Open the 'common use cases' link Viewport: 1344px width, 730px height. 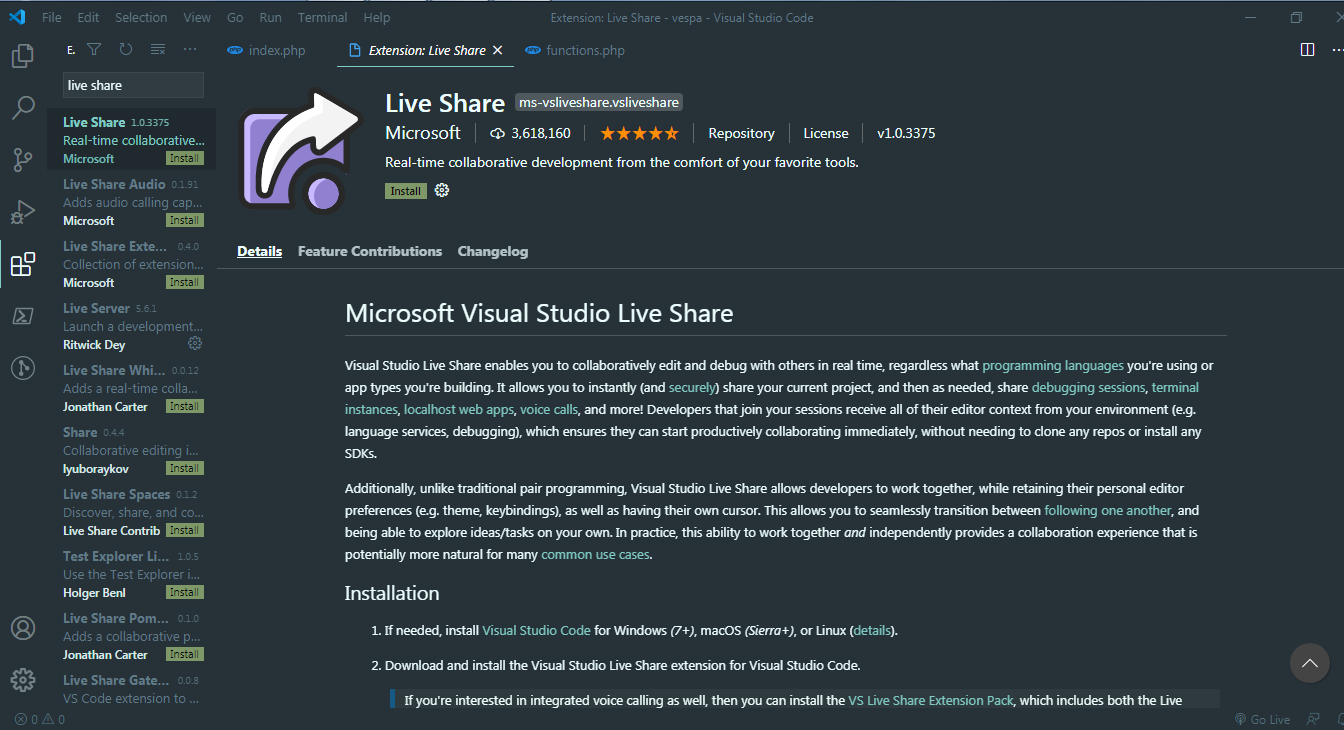(595, 554)
